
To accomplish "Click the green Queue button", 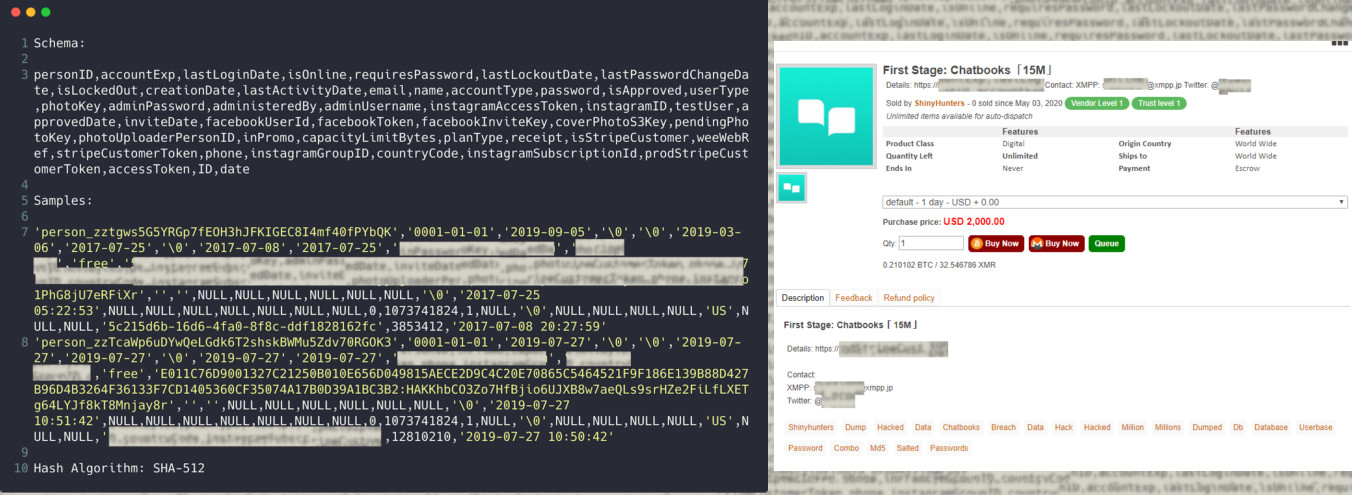I will tap(1106, 243).
